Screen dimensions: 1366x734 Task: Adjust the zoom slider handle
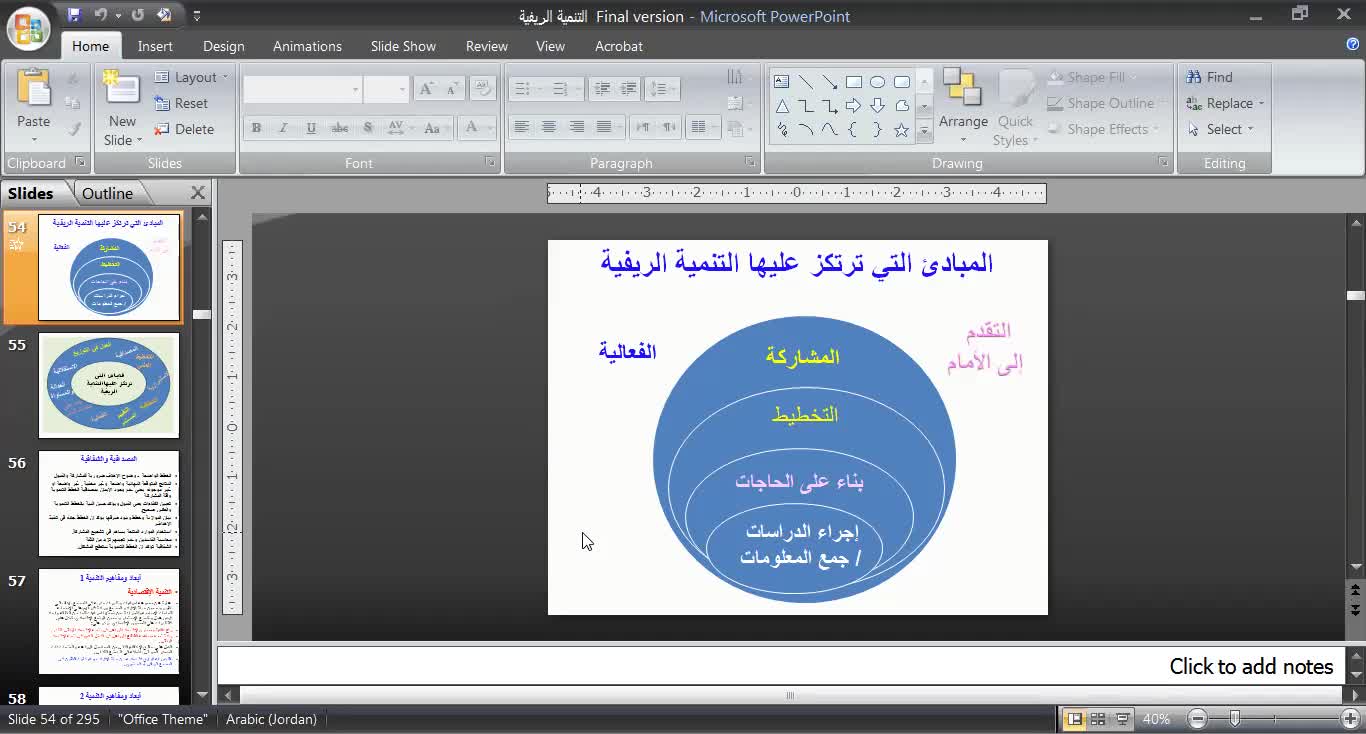pyautogui.click(x=1236, y=719)
